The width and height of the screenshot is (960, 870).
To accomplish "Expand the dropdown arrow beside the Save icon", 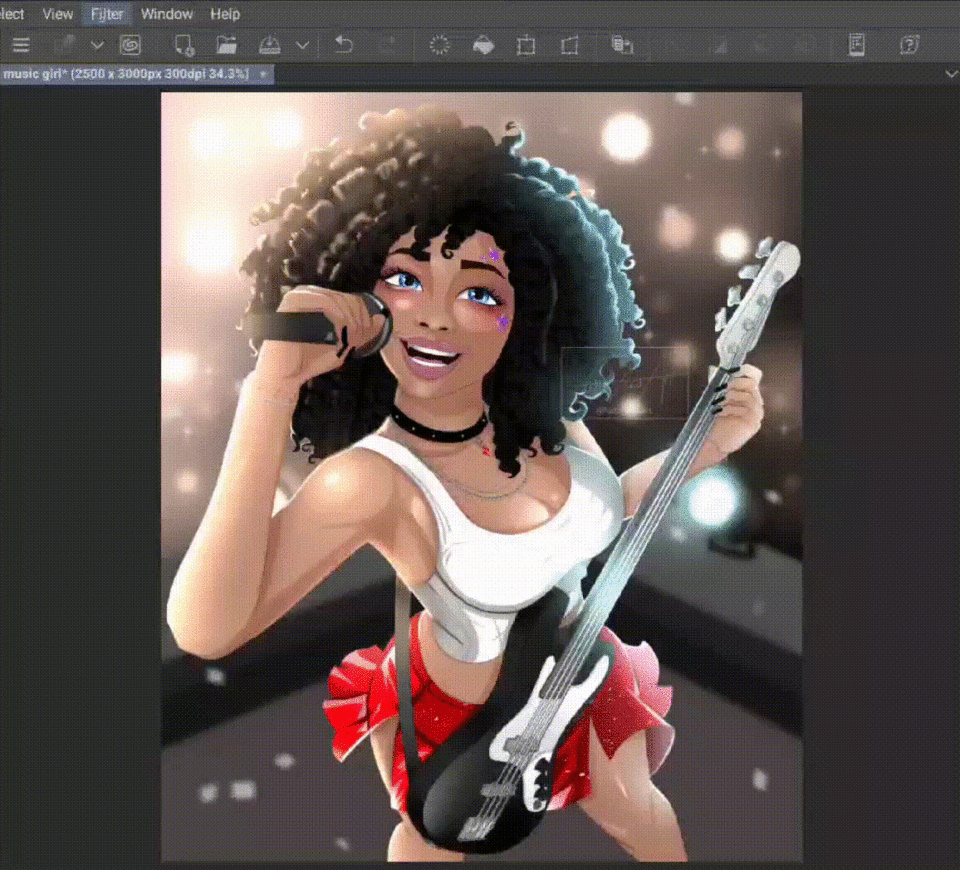I will tap(302, 45).
